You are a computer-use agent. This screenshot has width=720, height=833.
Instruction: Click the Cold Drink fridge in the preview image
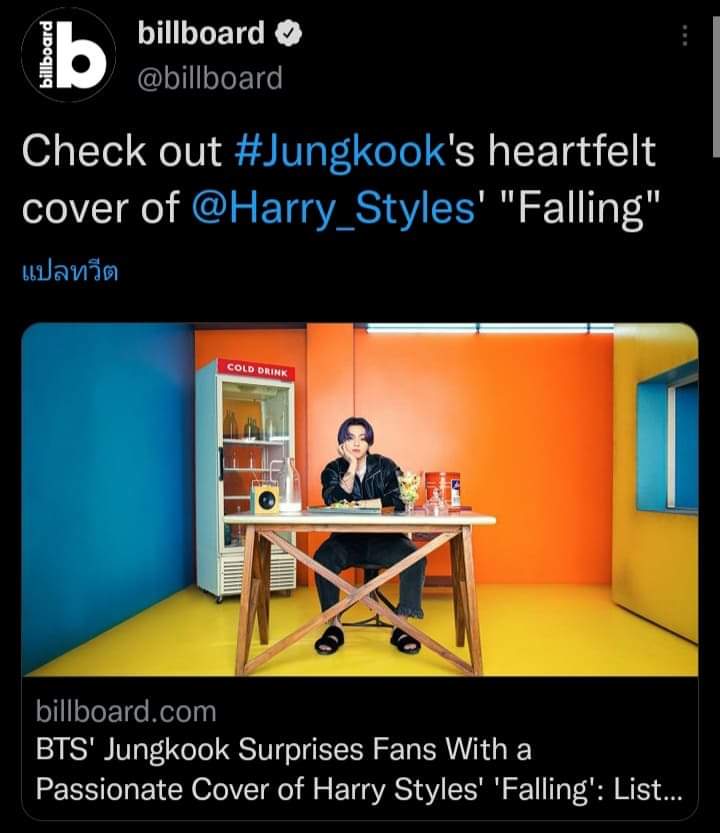(x=246, y=478)
